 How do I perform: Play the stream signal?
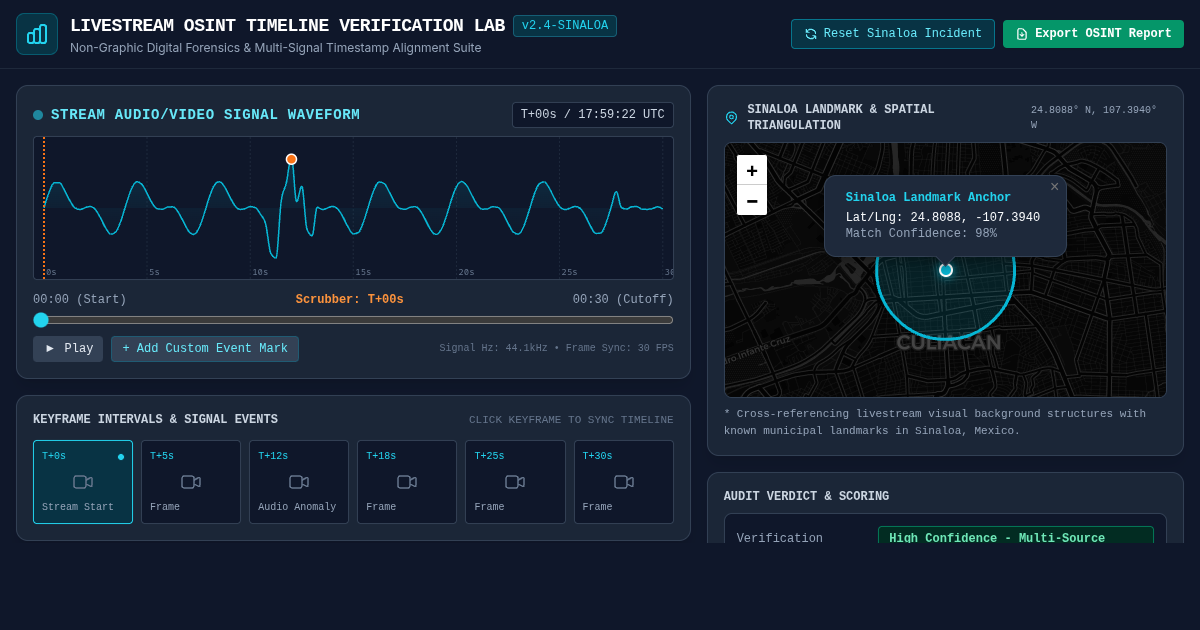68,349
